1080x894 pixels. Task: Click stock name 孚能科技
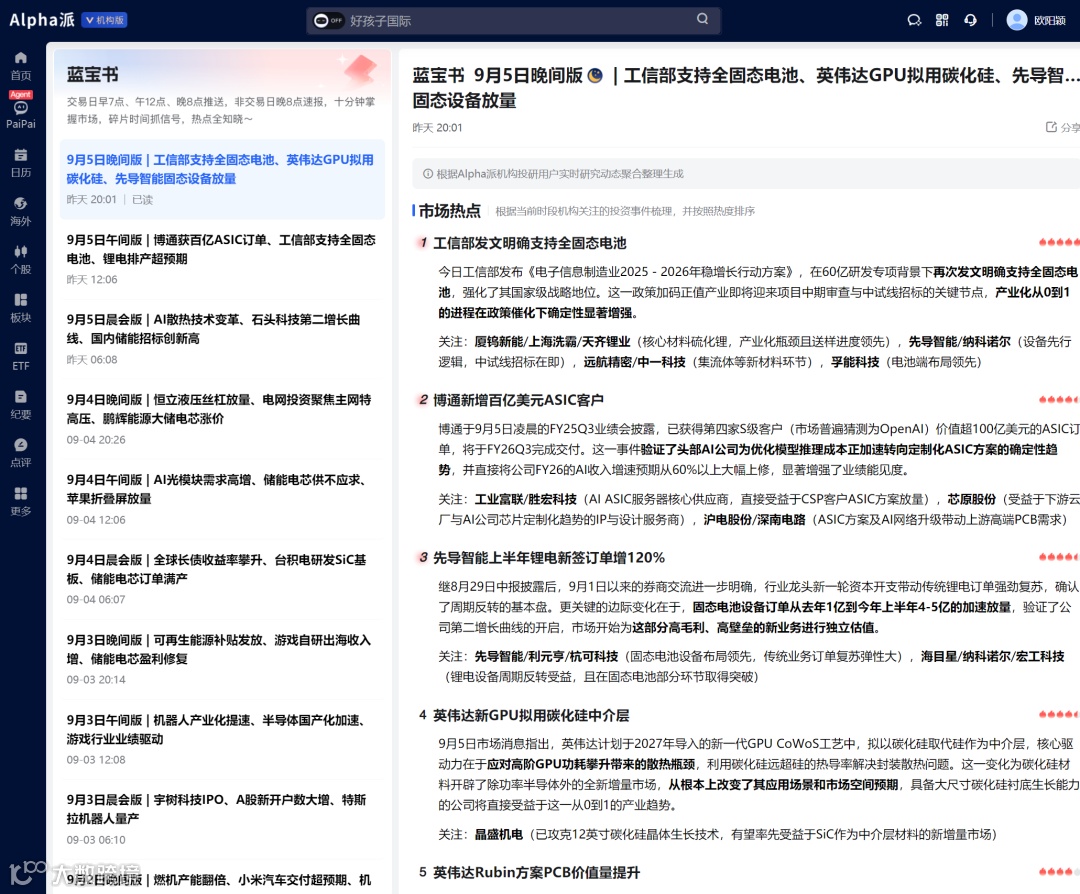tap(855, 362)
